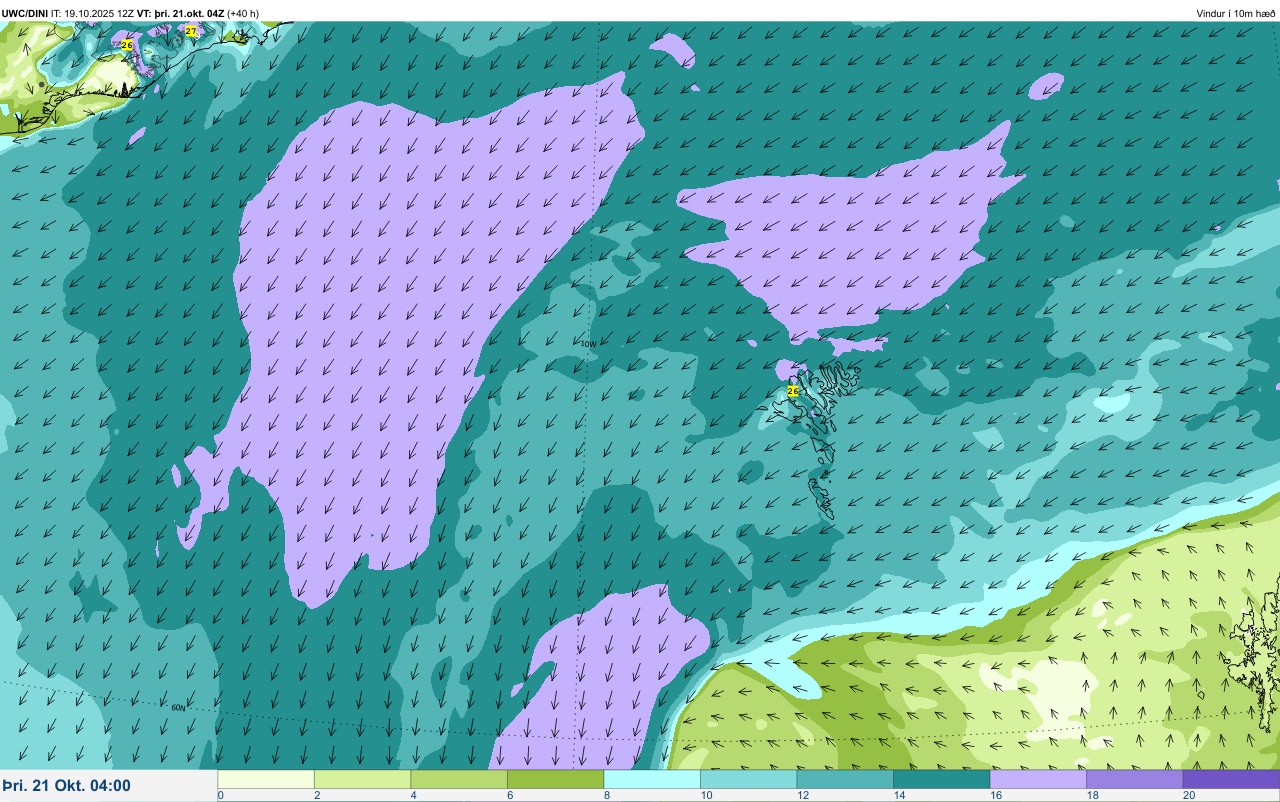Click the legend scale number '4'
Viewport: 1280px width, 802px height.
(x=412, y=796)
